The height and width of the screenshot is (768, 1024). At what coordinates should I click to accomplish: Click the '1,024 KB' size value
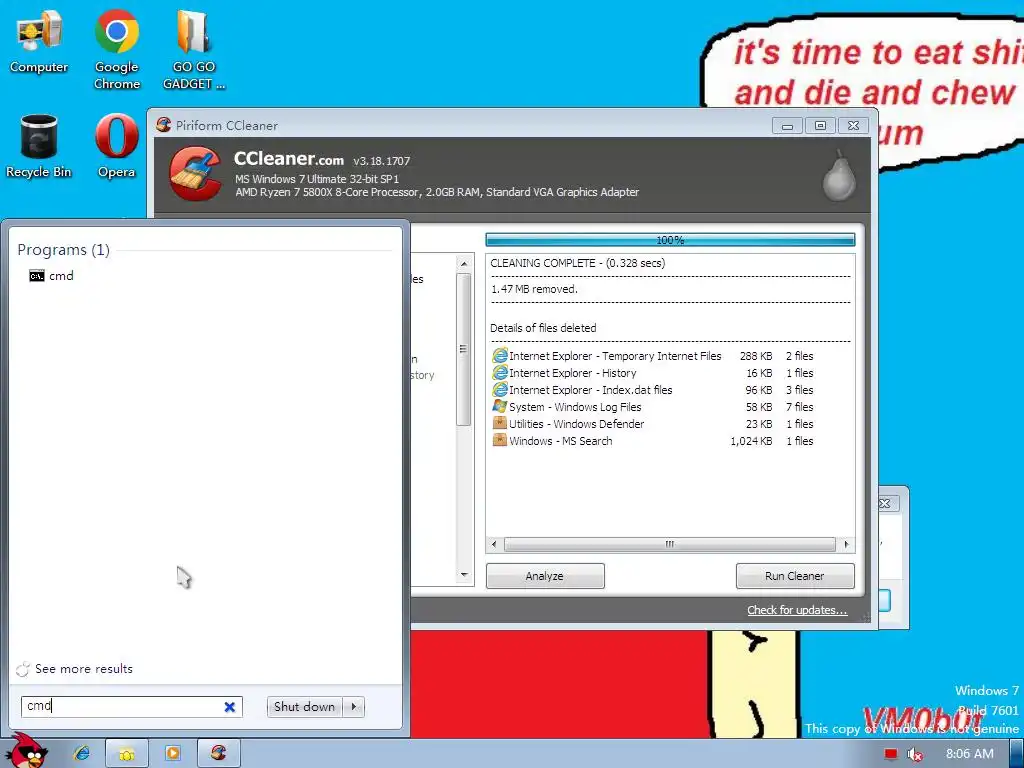(x=751, y=441)
